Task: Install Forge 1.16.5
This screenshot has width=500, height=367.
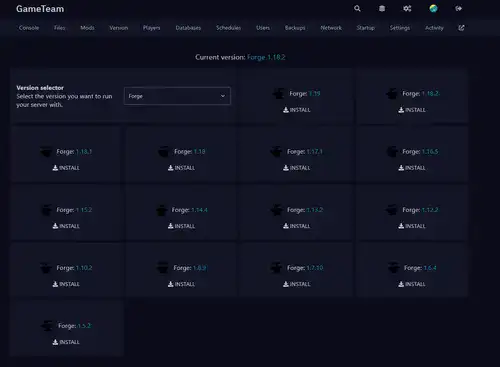Action: pos(412,168)
